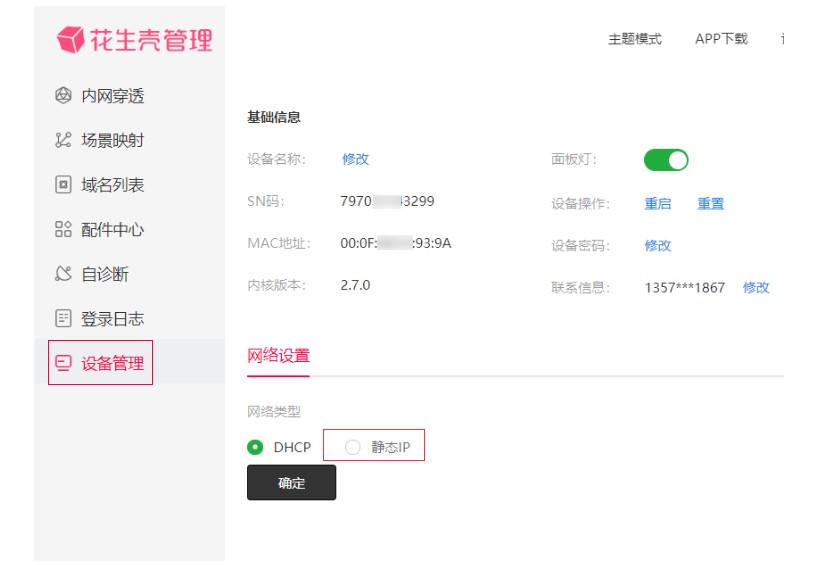
Task: Click the MAC地址 value ending 93:9A
Action: coord(396,243)
